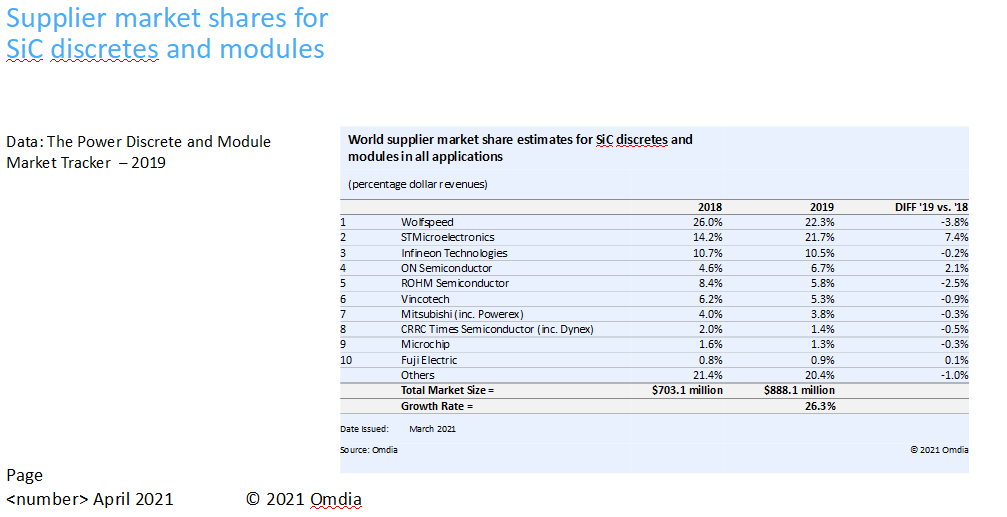Screen dimensions: 1007x517
Task: Click the 'Source: Omdia' footnote
Action: (x=369, y=450)
